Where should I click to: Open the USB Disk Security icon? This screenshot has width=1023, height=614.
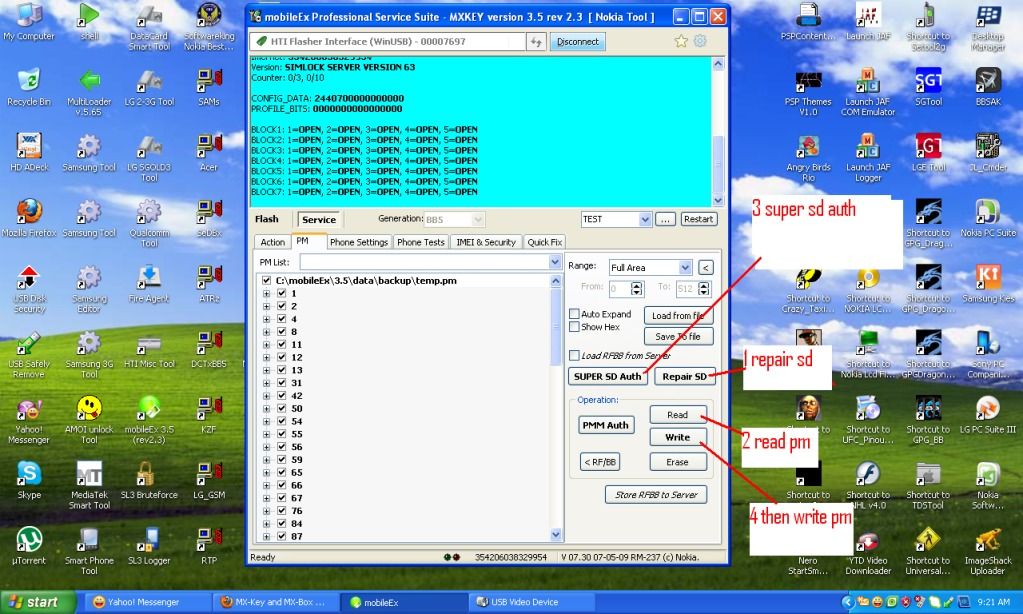click(x=29, y=288)
